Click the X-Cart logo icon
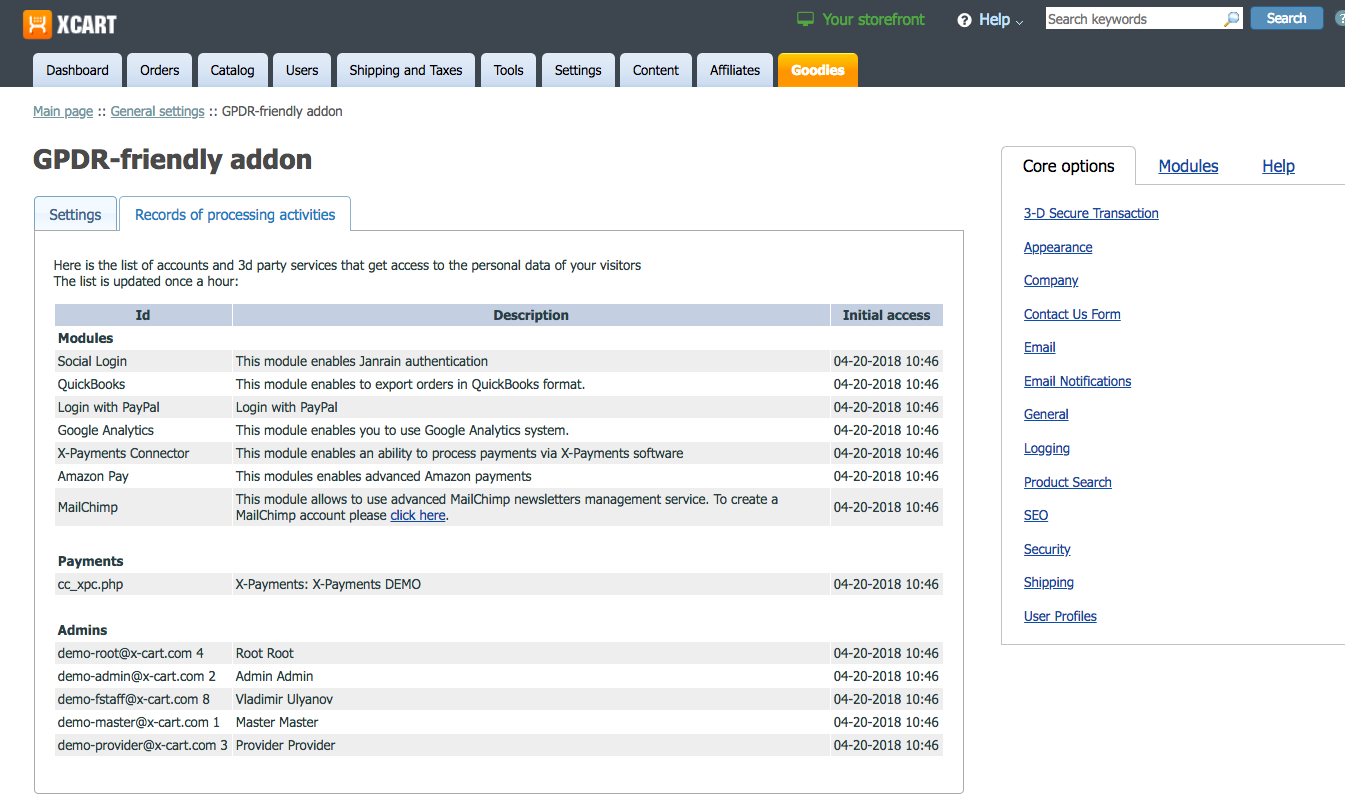This screenshot has width=1345, height=807. [37, 23]
